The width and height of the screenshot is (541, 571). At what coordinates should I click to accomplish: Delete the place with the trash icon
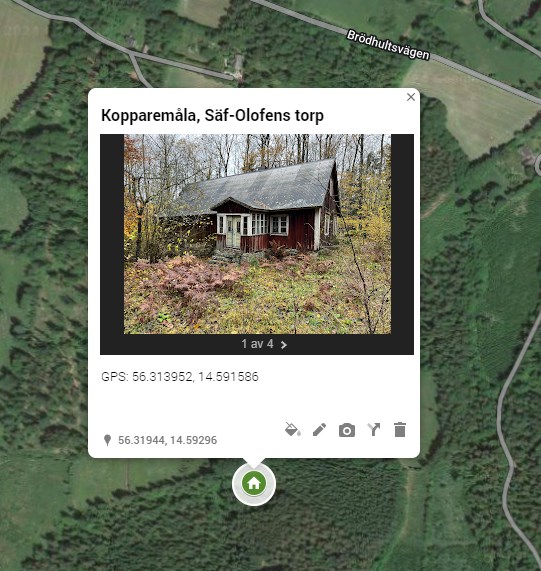pyautogui.click(x=400, y=430)
